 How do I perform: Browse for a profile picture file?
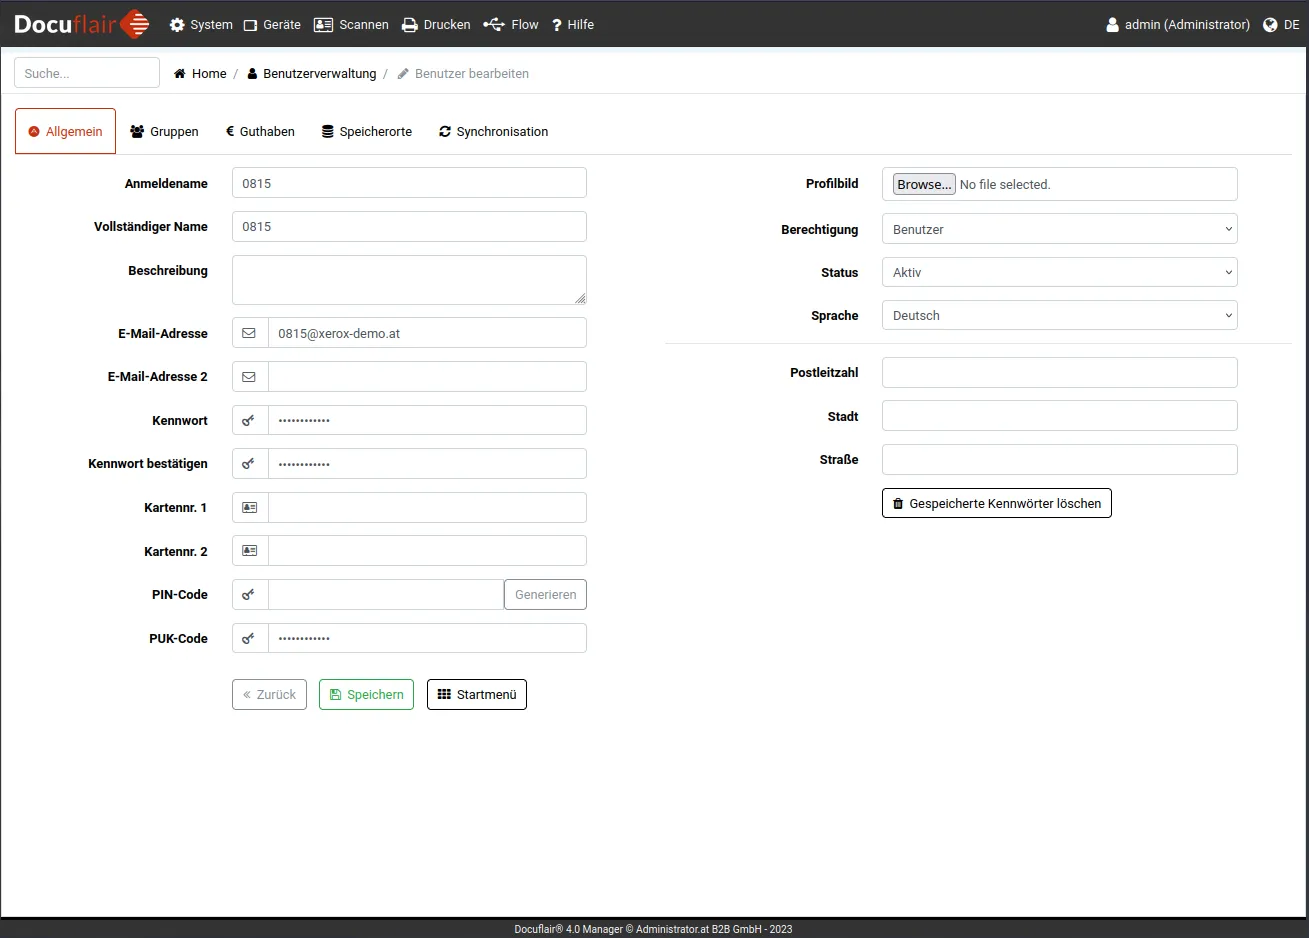[924, 185]
